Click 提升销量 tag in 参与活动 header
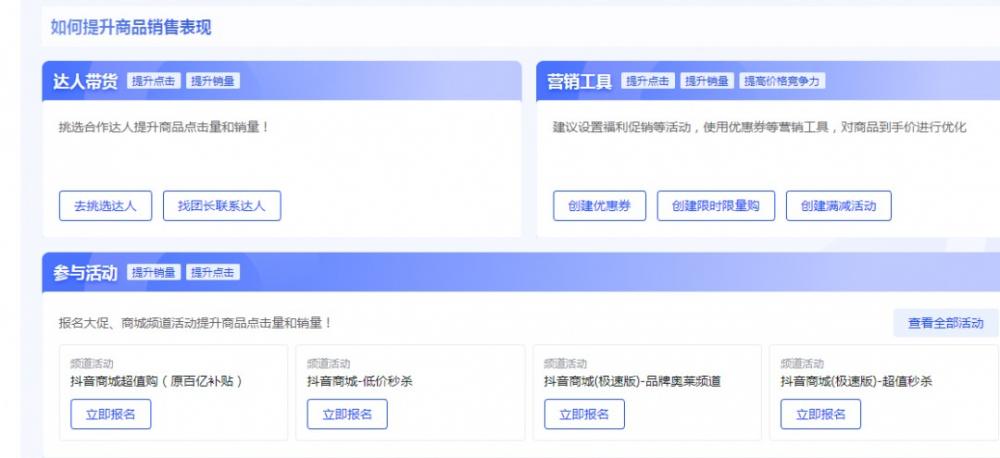This screenshot has height=458, width=1000. 154,272
